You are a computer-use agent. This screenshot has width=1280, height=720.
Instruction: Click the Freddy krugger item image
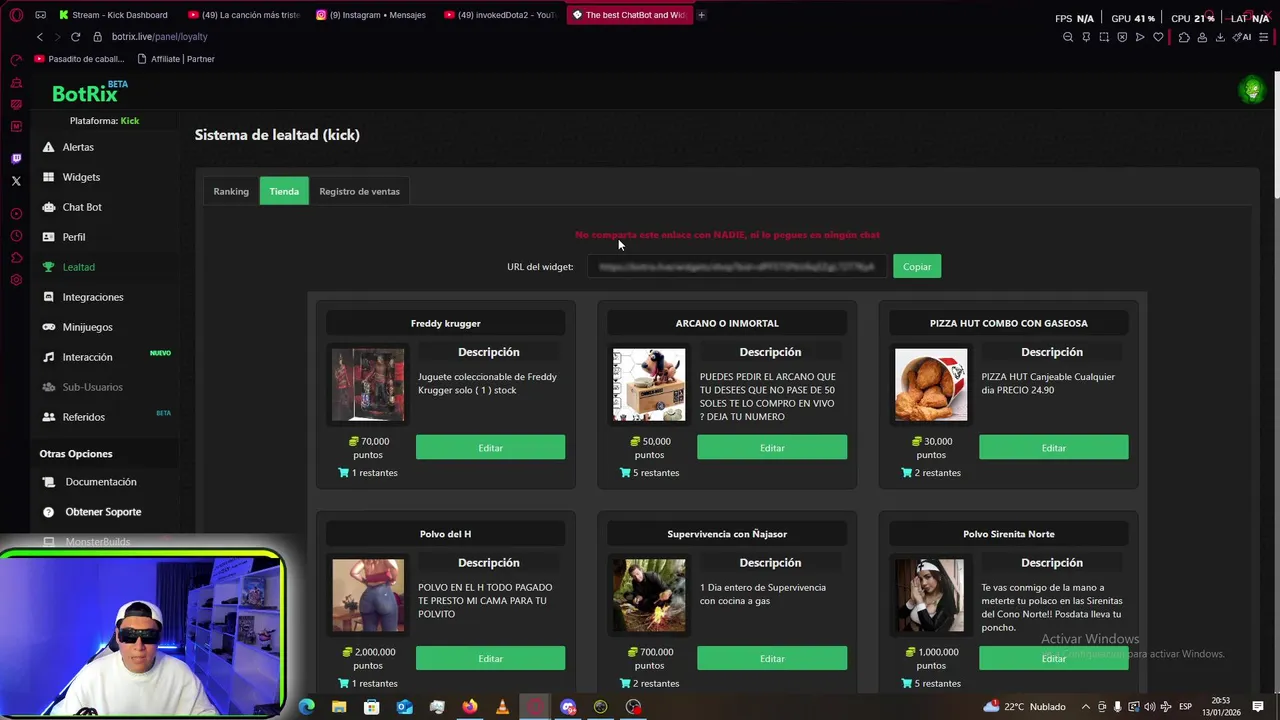[368, 385]
